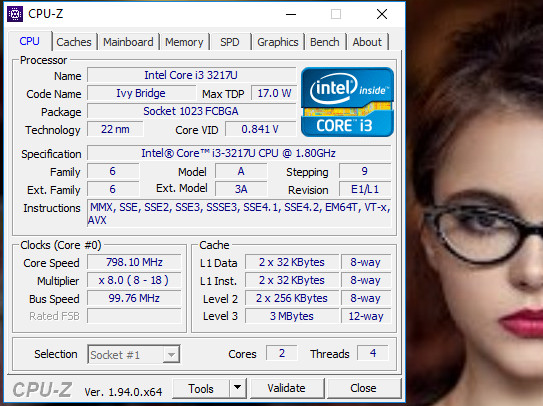Click the Multiplier value 'x 8.0 ( 8 - 18 )'
This screenshot has height=406, width=543.
[134, 280]
